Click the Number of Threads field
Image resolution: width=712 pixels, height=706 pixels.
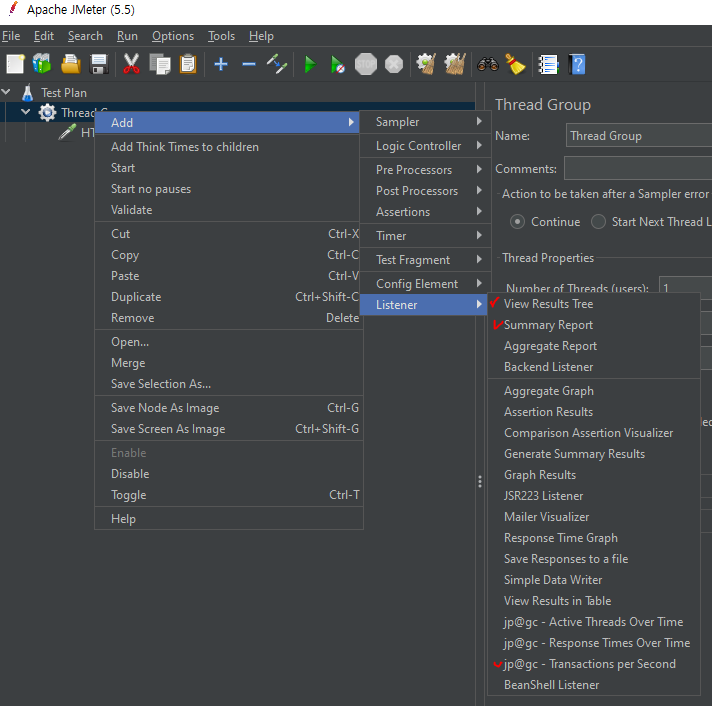point(685,286)
